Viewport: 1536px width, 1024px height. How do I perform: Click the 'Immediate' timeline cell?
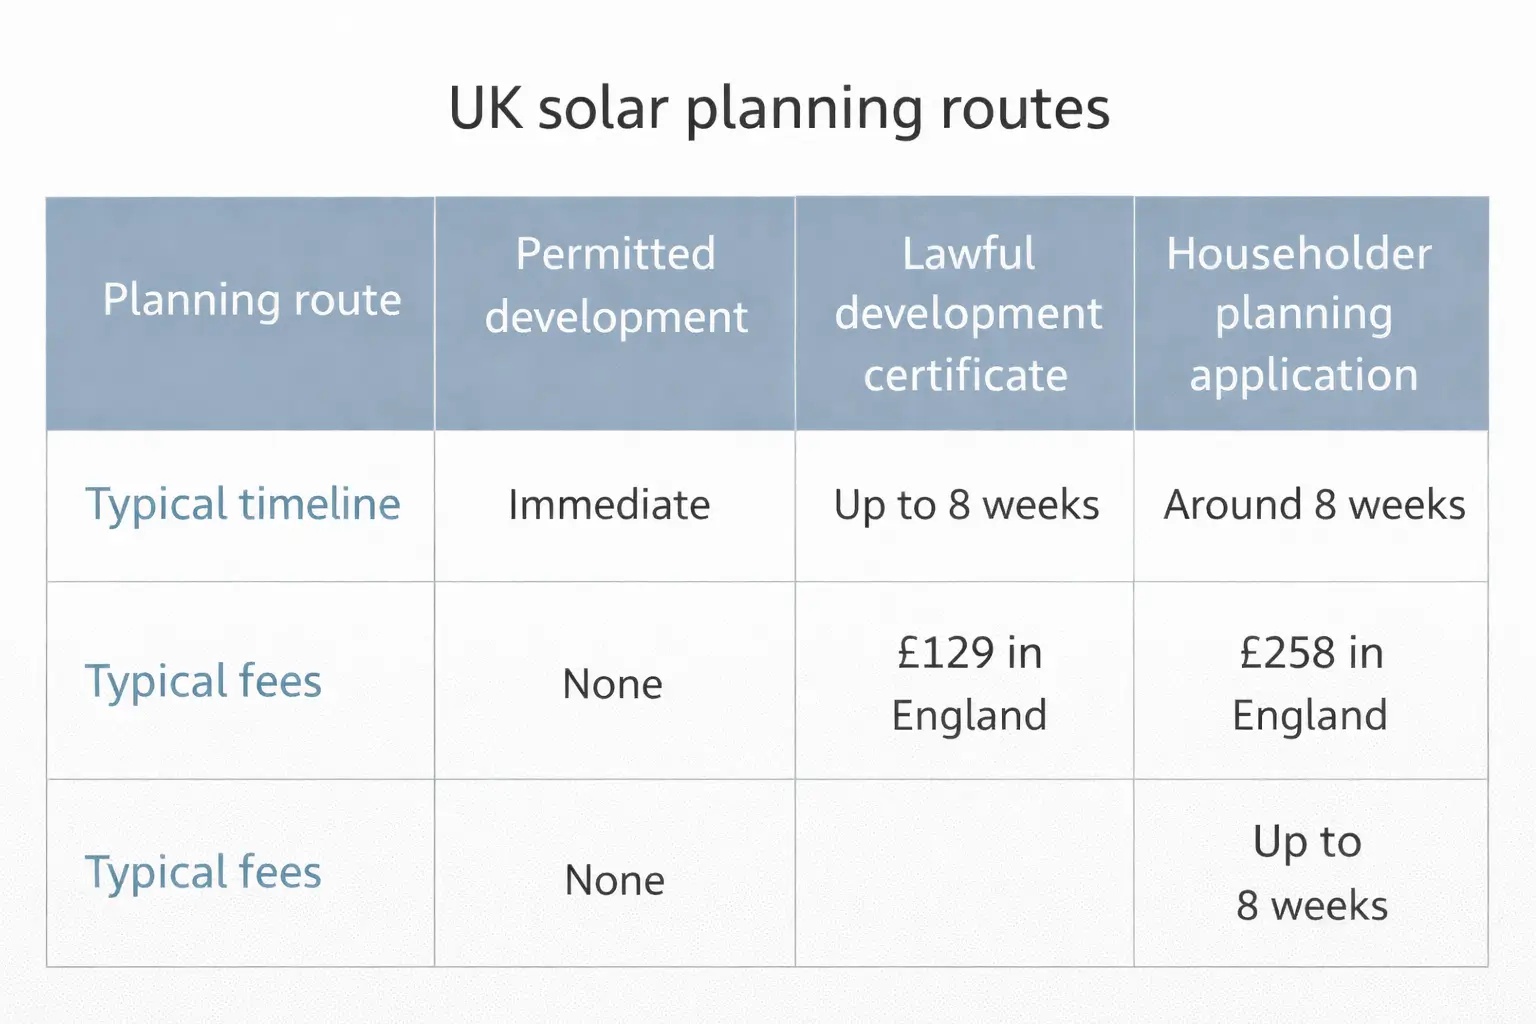(x=609, y=505)
